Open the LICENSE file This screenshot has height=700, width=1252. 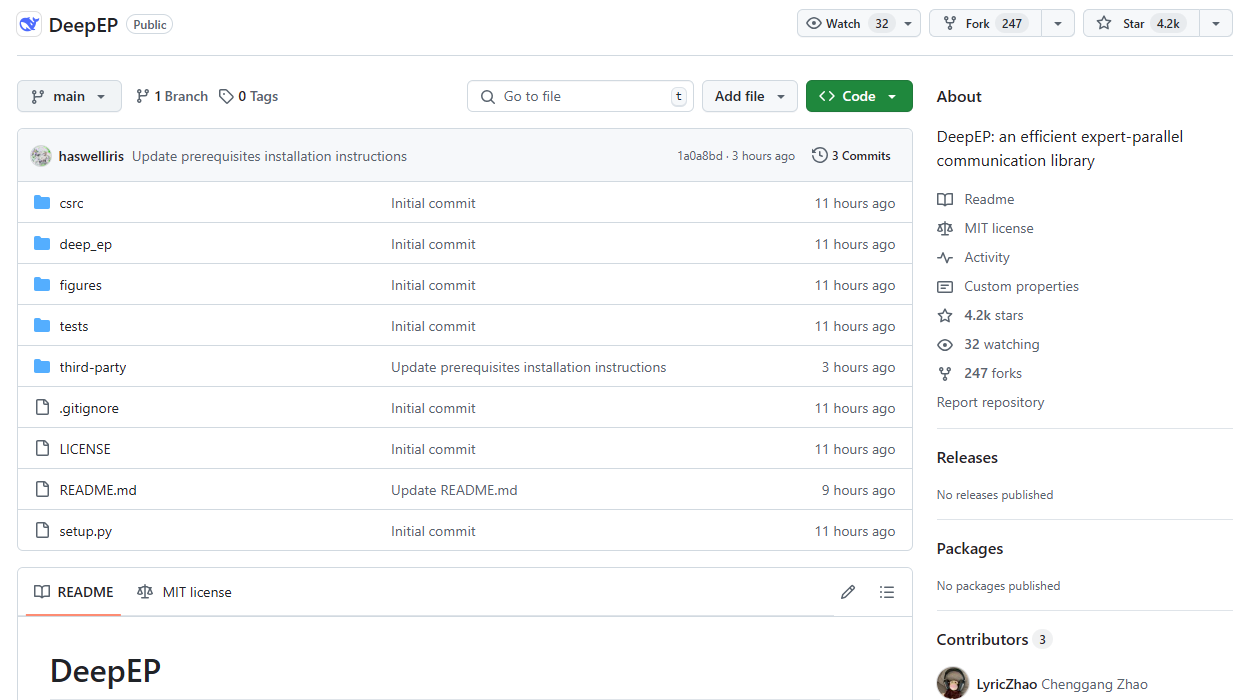[85, 449]
